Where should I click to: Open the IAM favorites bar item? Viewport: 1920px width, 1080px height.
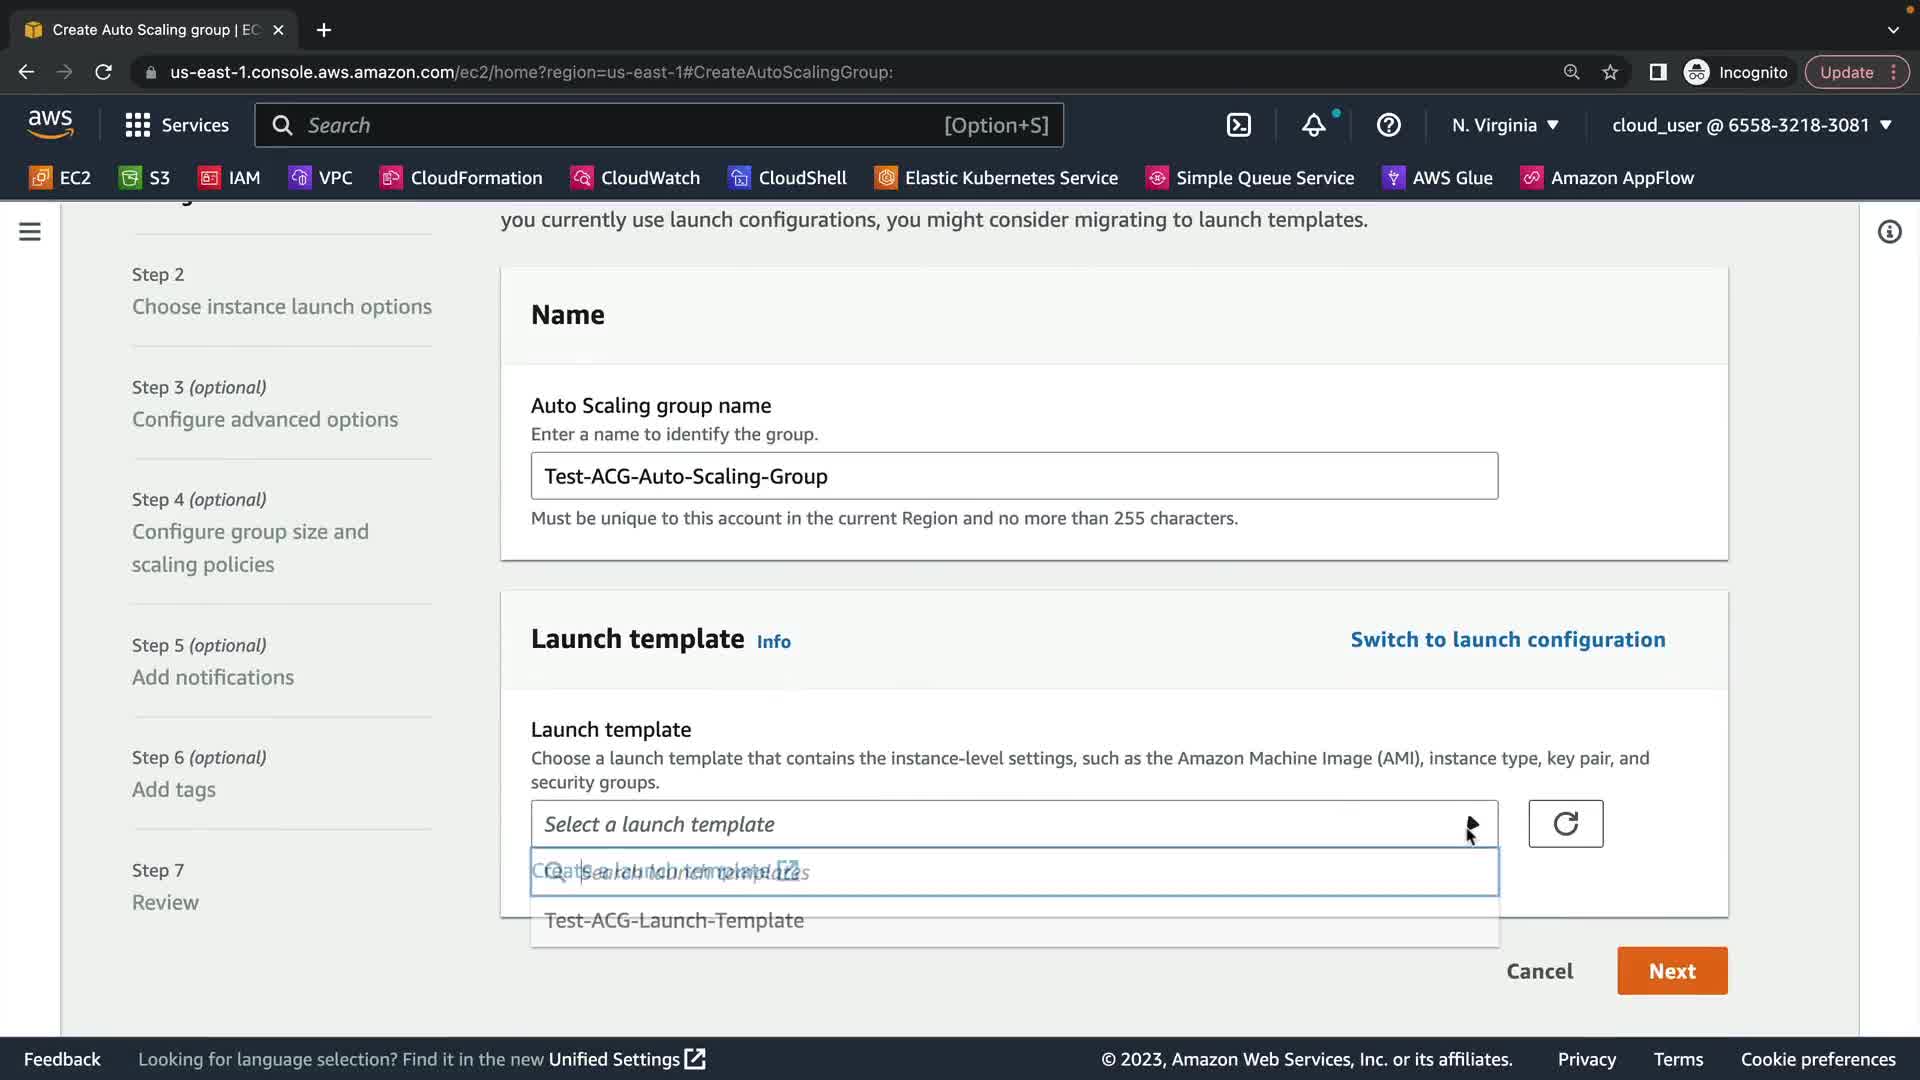230,178
